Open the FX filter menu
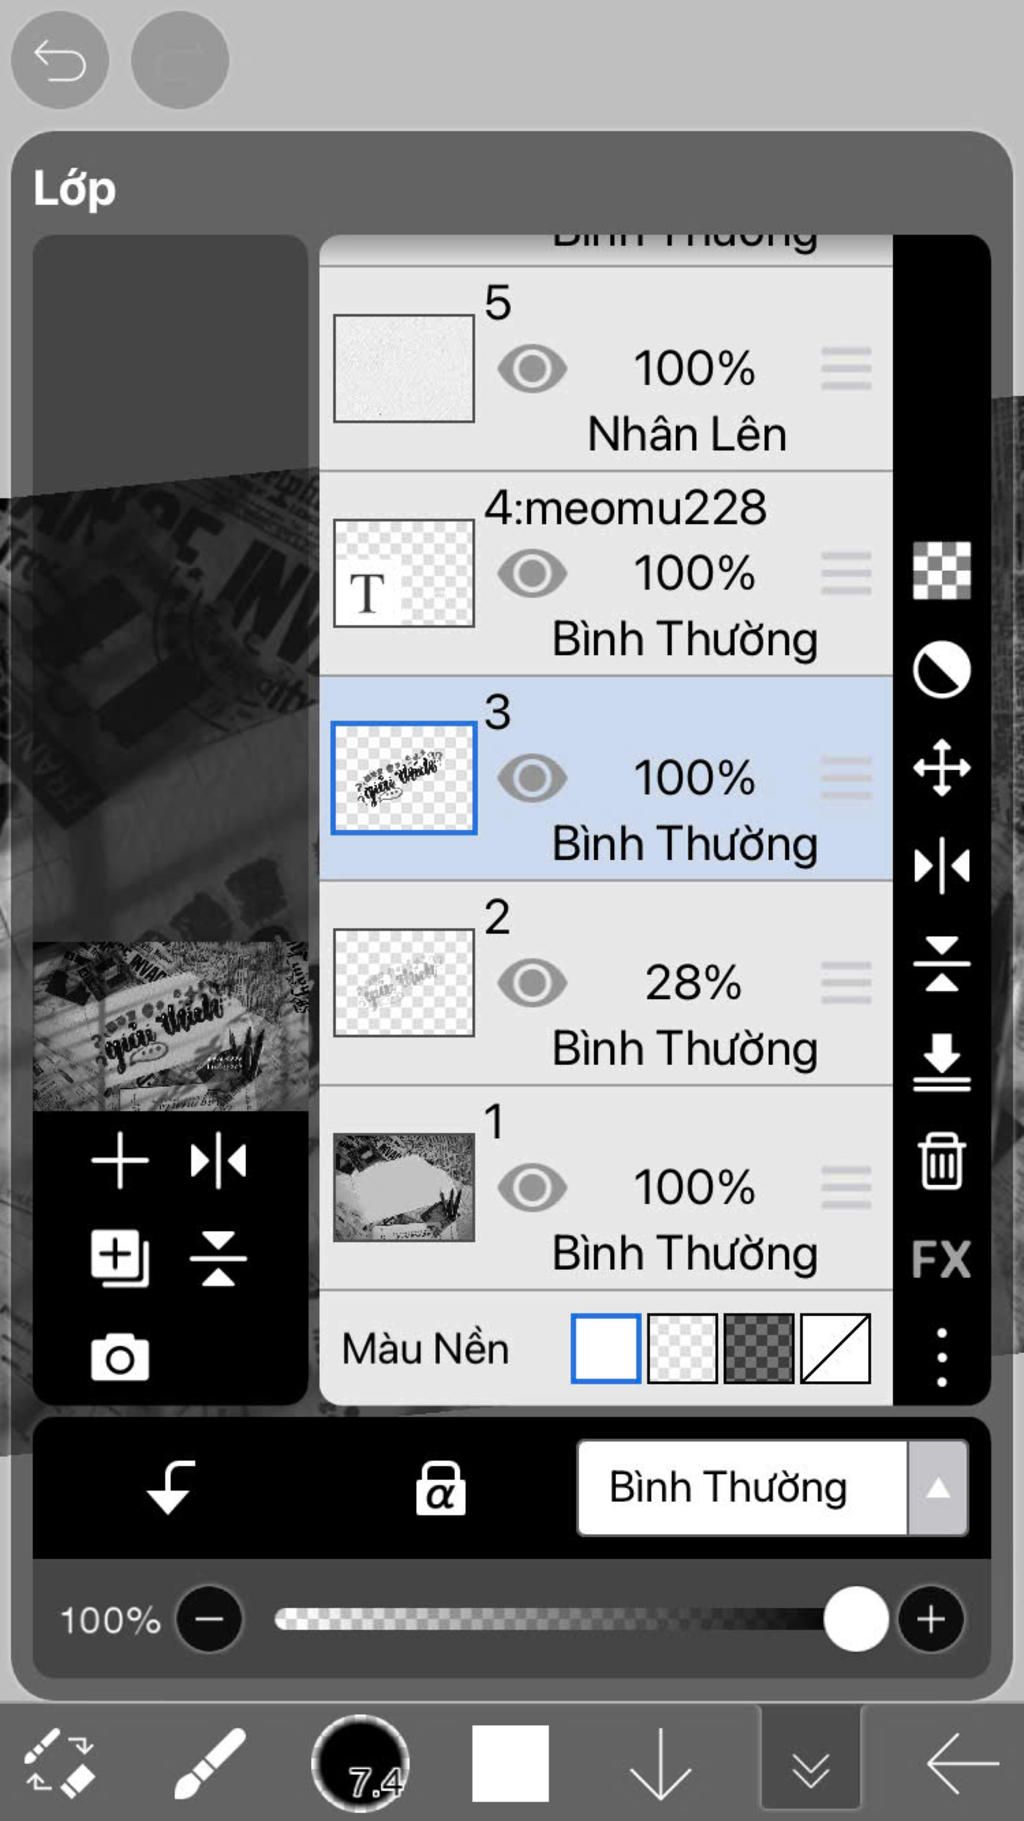This screenshot has width=1024, height=1821. coord(942,1258)
